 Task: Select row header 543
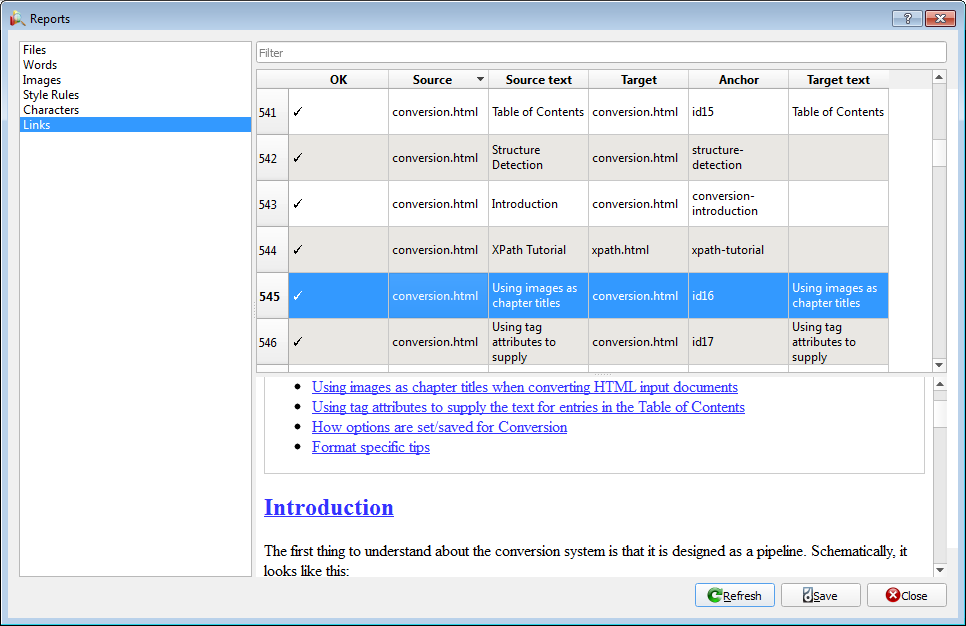click(272, 204)
